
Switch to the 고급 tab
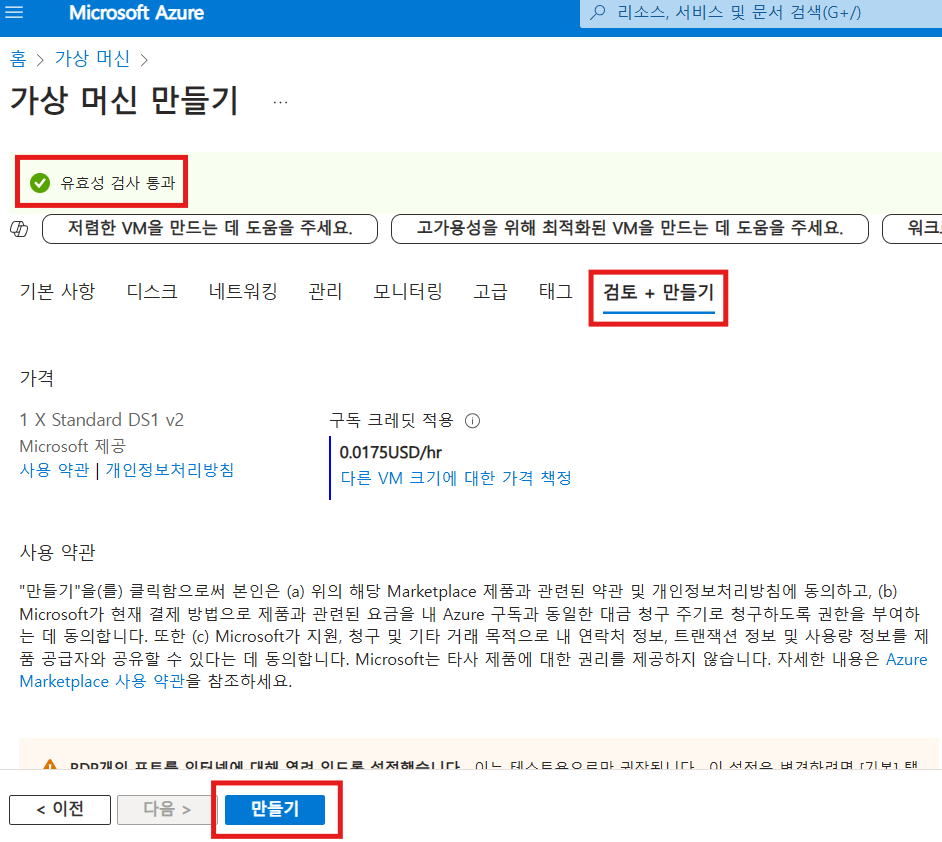click(490, 292)
